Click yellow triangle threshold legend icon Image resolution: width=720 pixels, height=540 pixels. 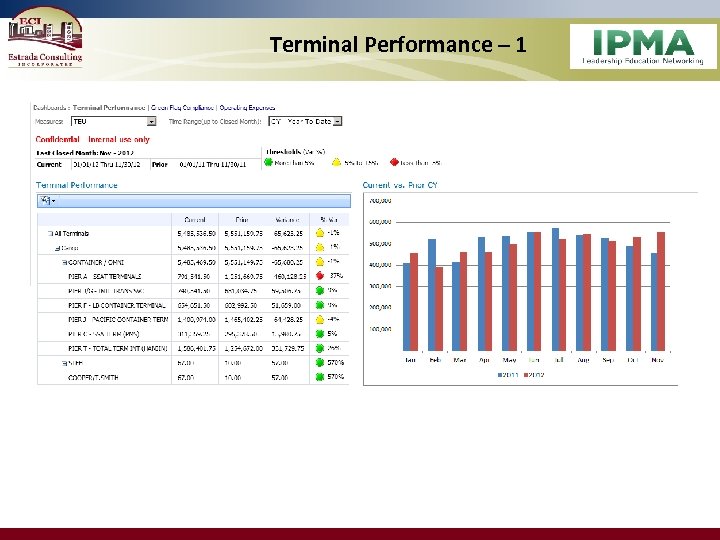[x=337, y=162]
